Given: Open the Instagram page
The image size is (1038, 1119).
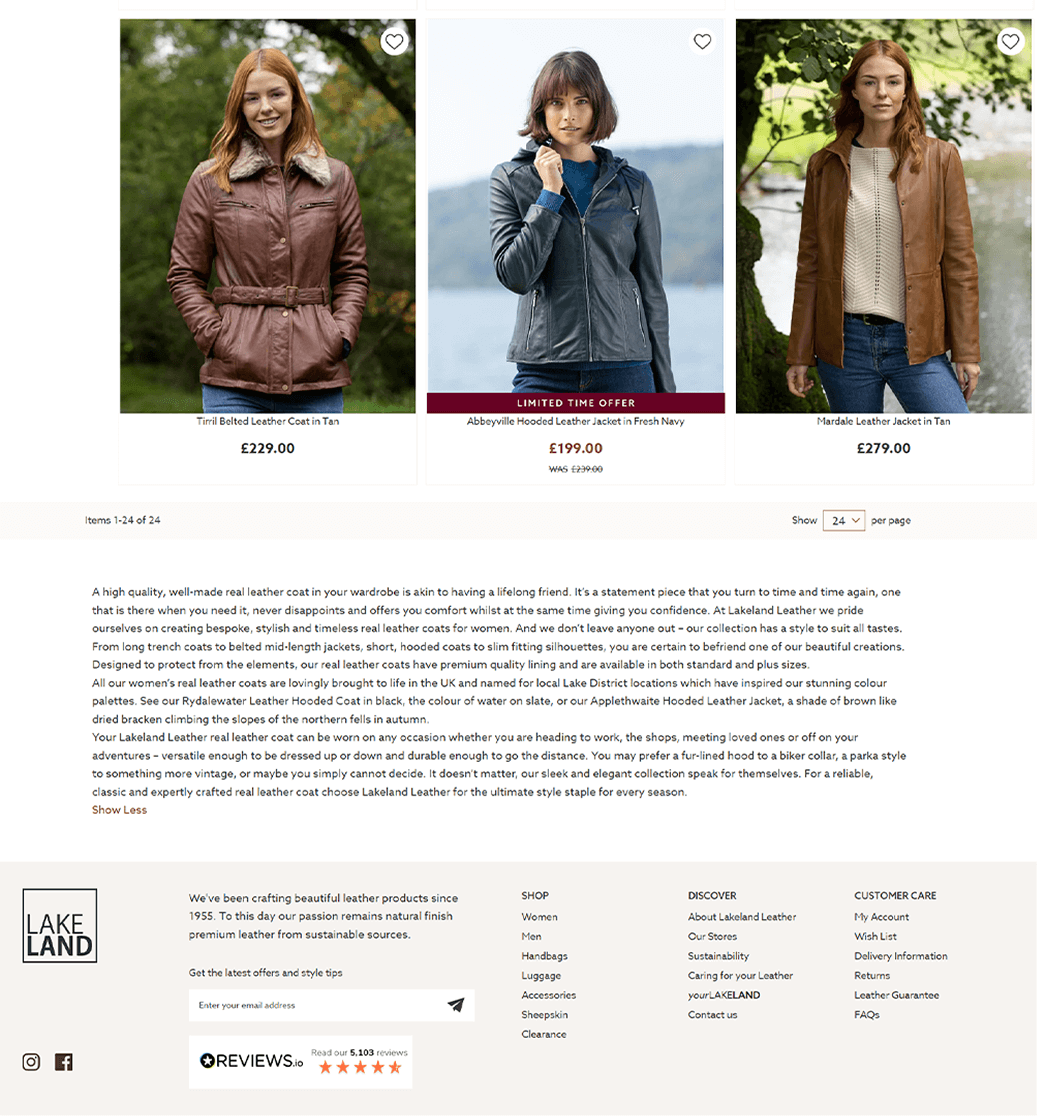Looking at the screenshot, I should (31, 1062).
